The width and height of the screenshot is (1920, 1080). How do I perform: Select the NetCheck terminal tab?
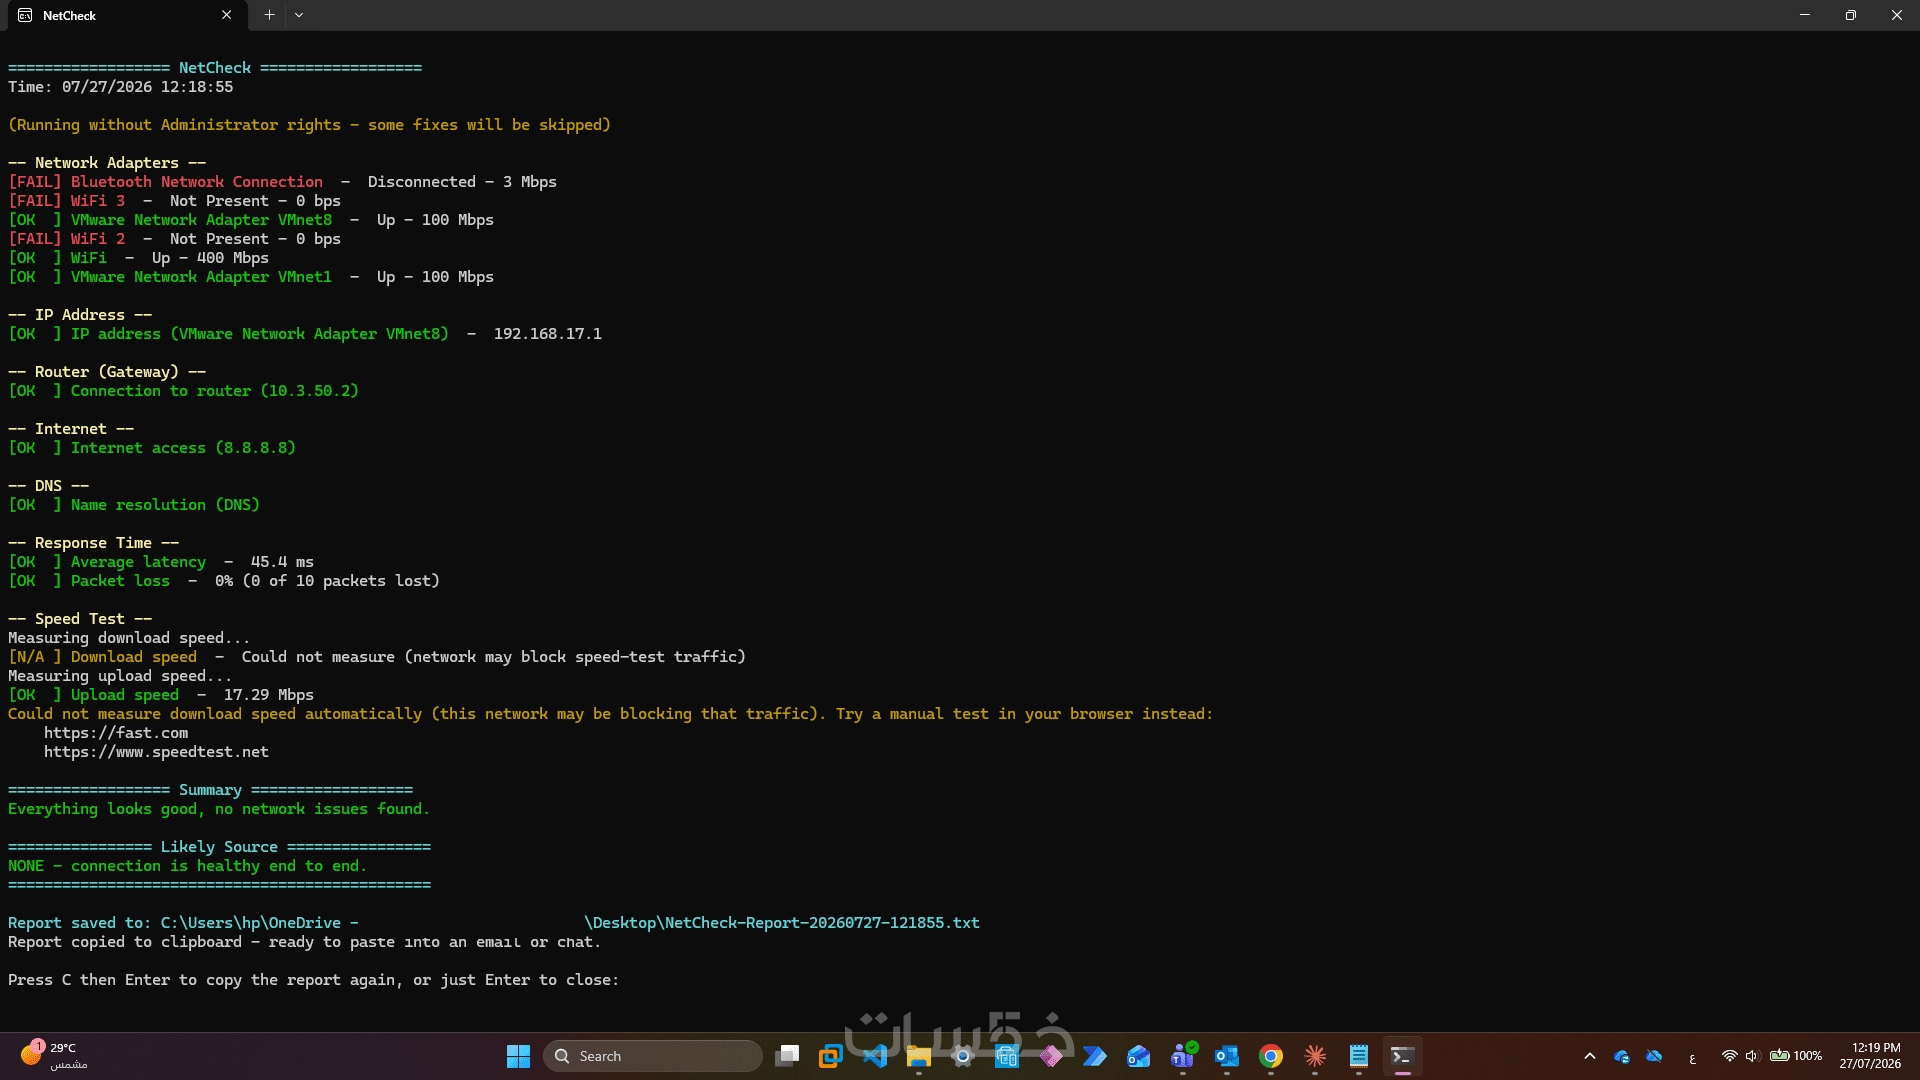(125, 15)
